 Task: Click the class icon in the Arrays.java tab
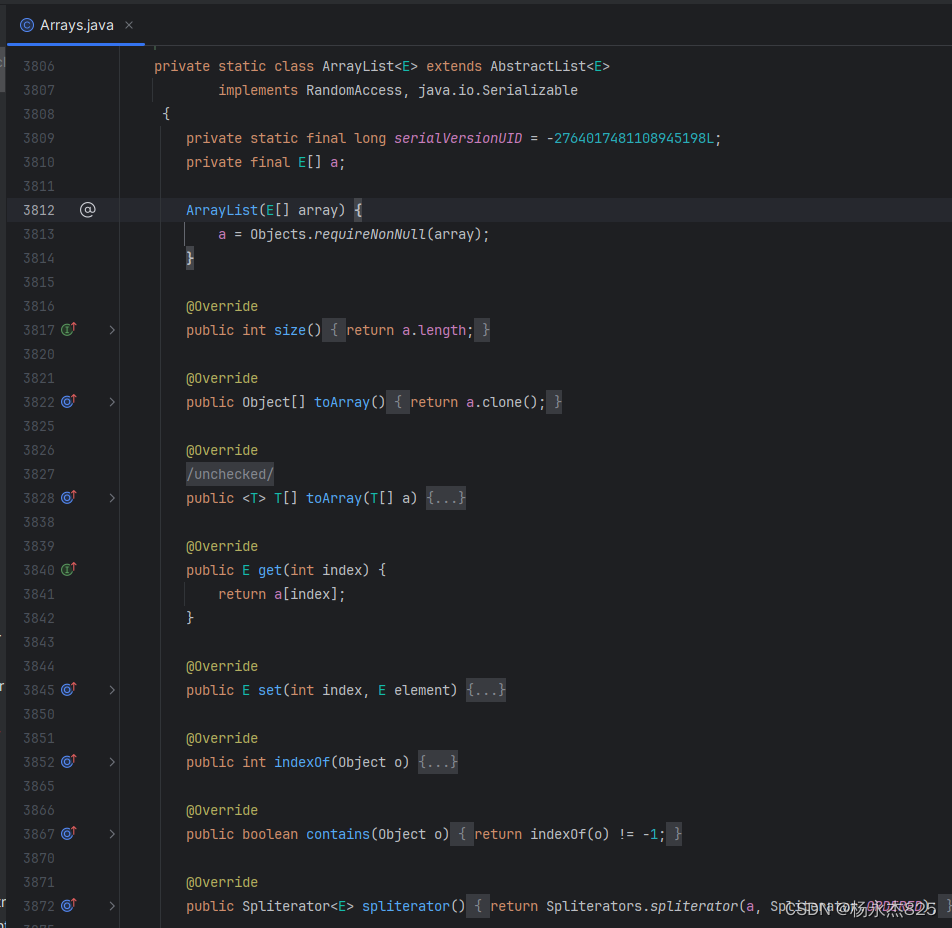point(25,25)
